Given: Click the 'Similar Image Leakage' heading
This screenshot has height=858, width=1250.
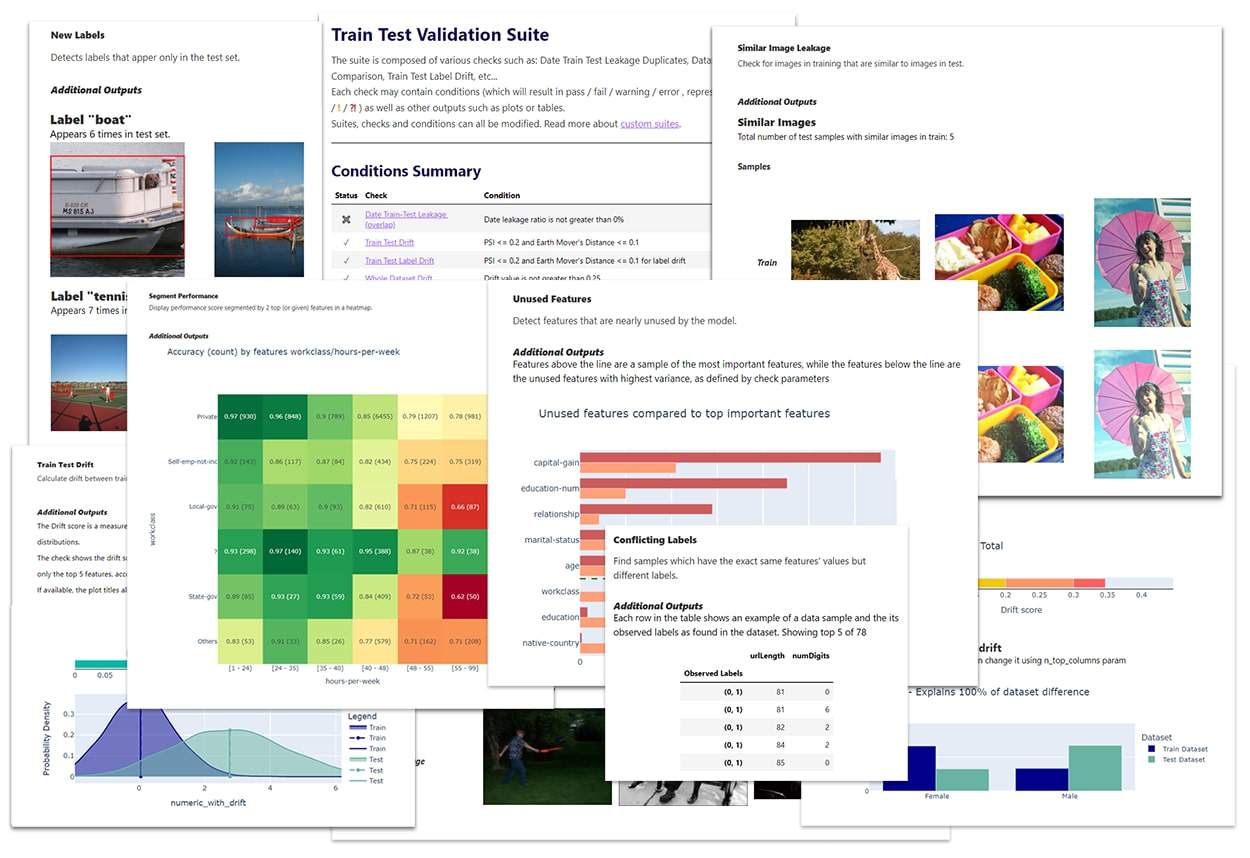Looking at the screenshot, I should coord(784,48).
